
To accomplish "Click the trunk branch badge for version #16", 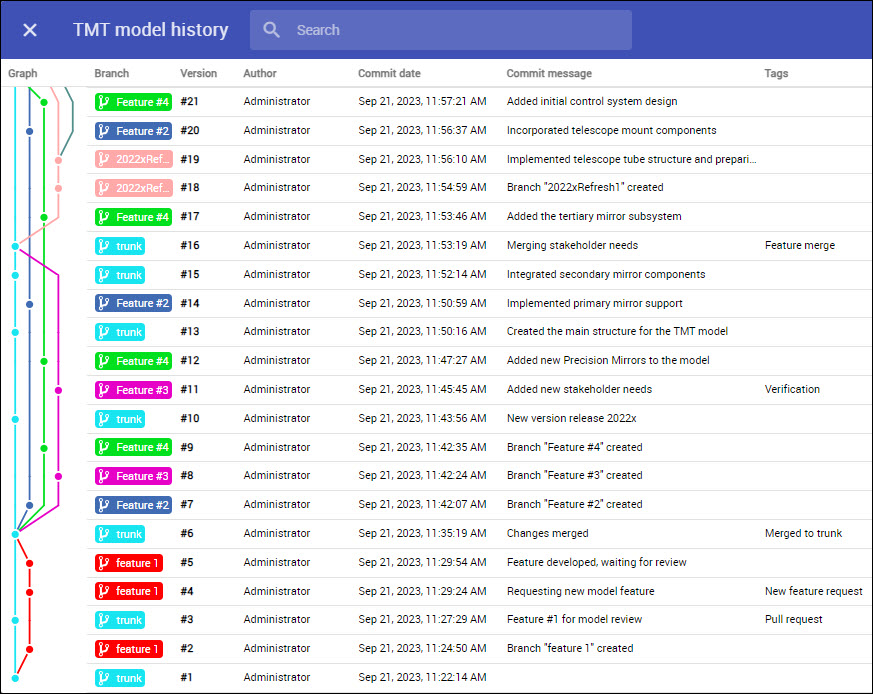I will [120, 246].
